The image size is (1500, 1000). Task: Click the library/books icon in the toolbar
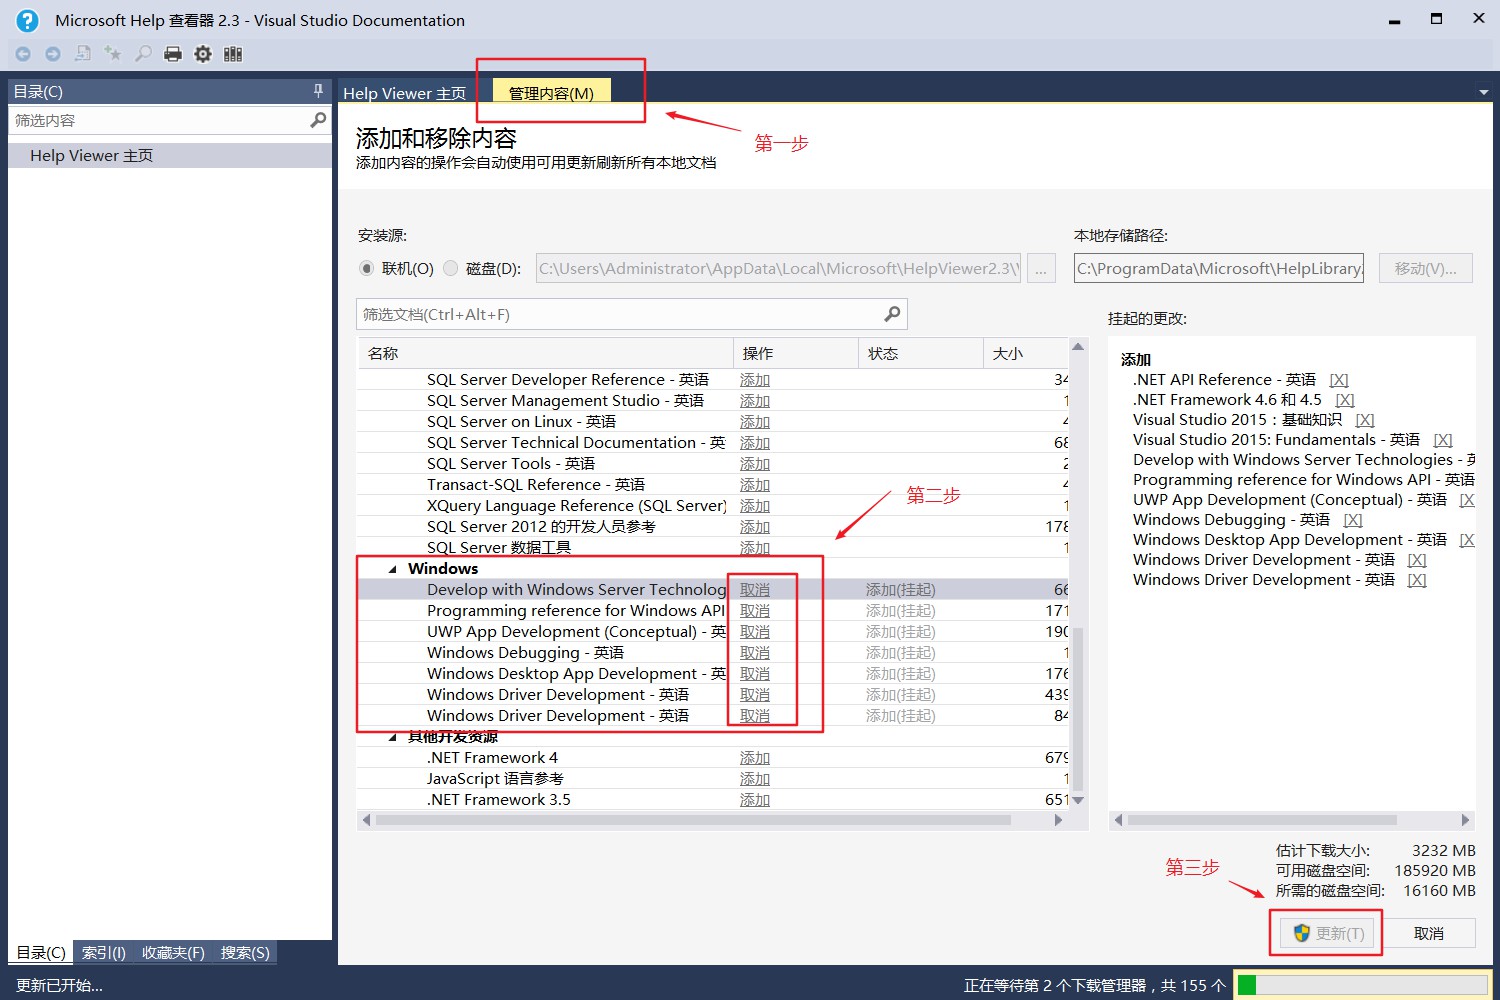pos(233,53)
